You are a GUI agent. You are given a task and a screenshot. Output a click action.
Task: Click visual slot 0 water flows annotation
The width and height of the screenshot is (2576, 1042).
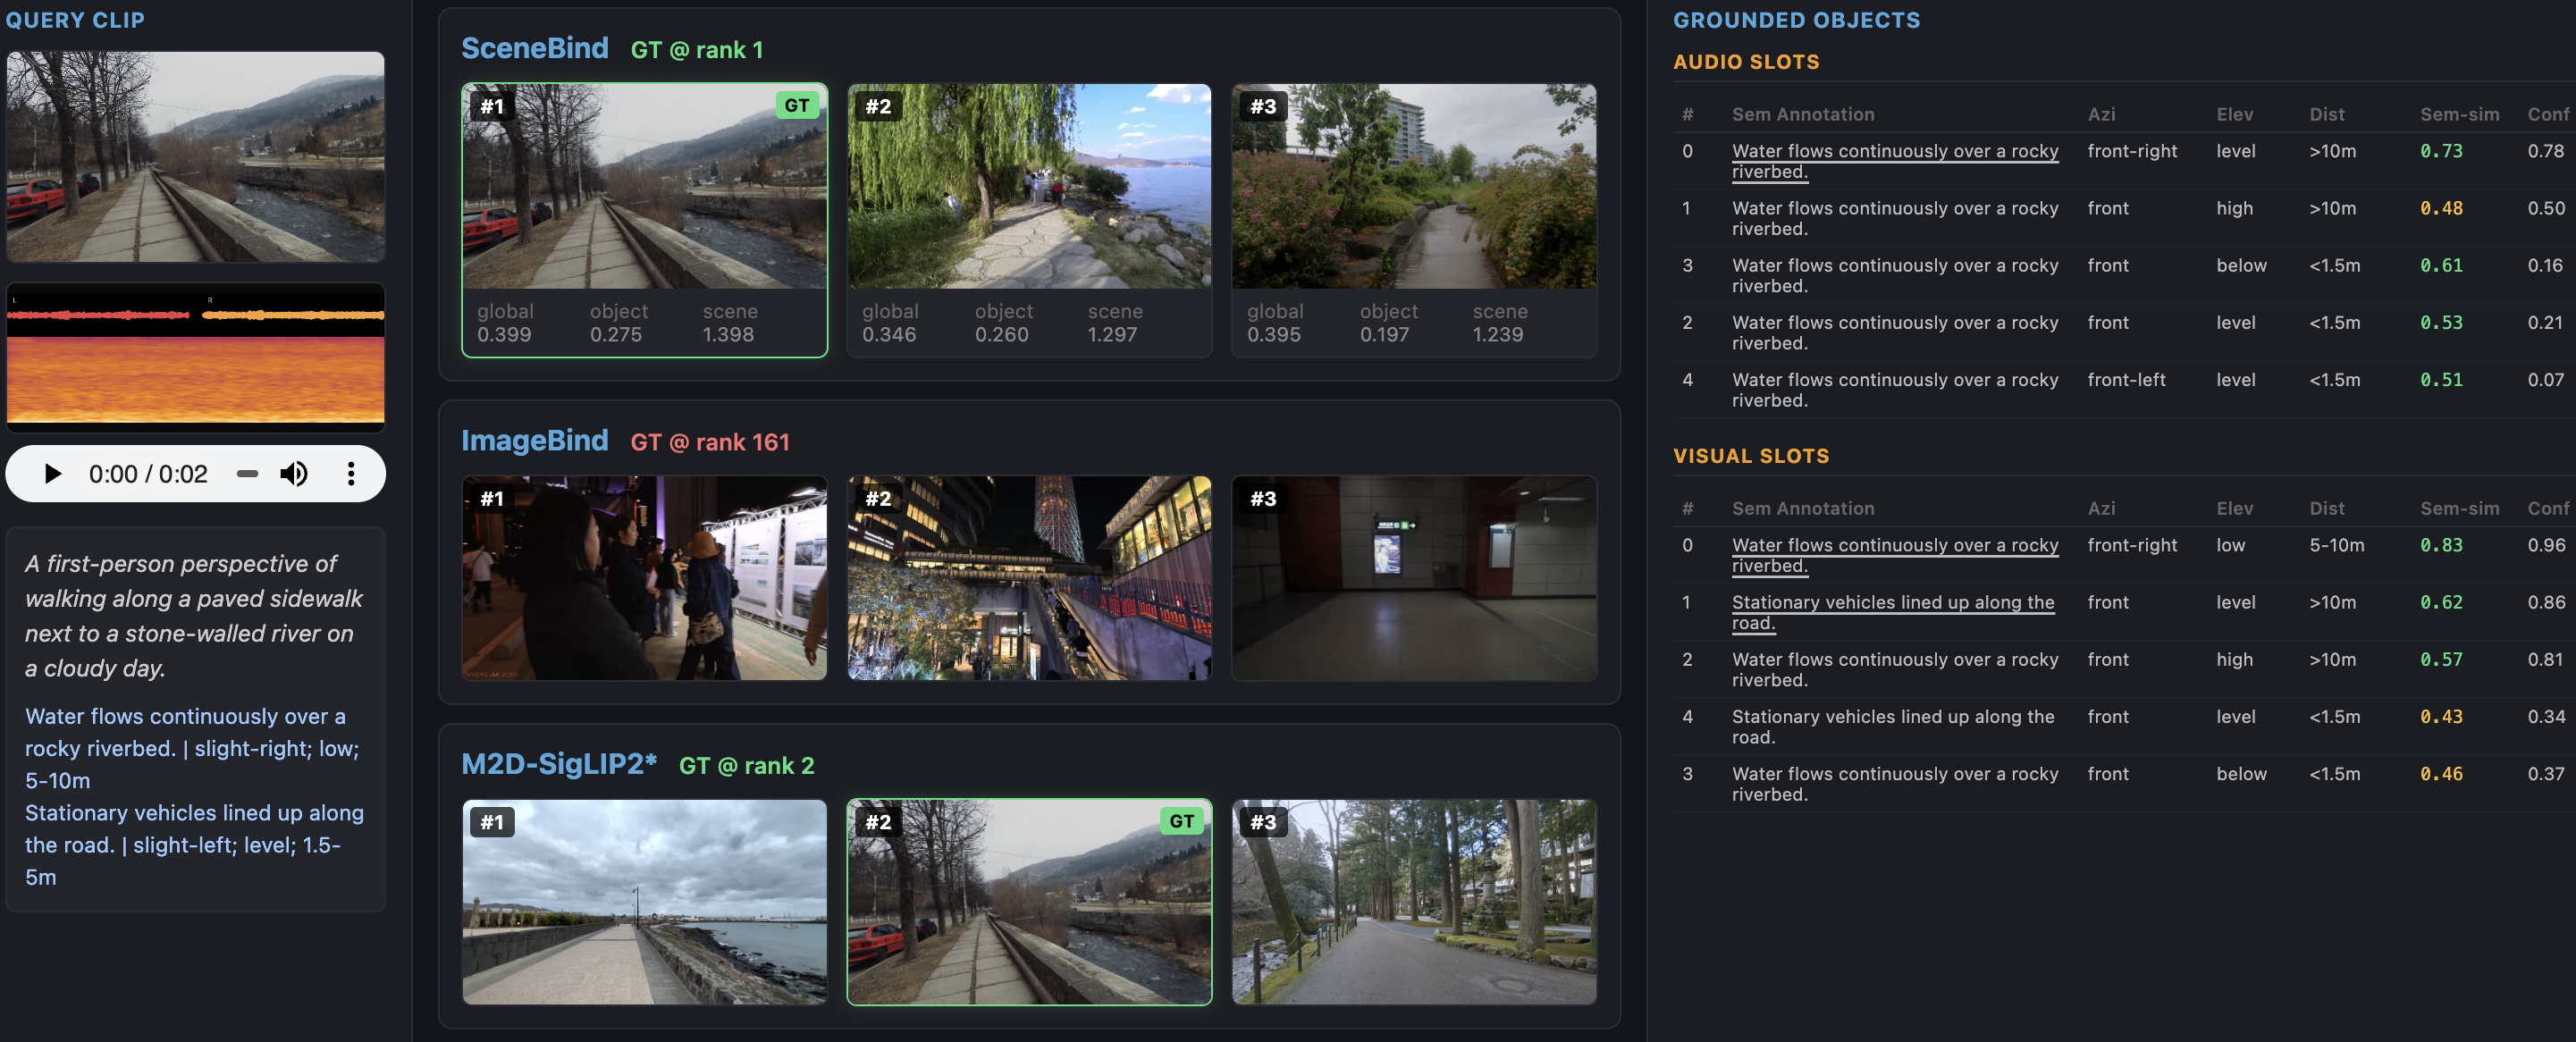tap(1894, 555)
